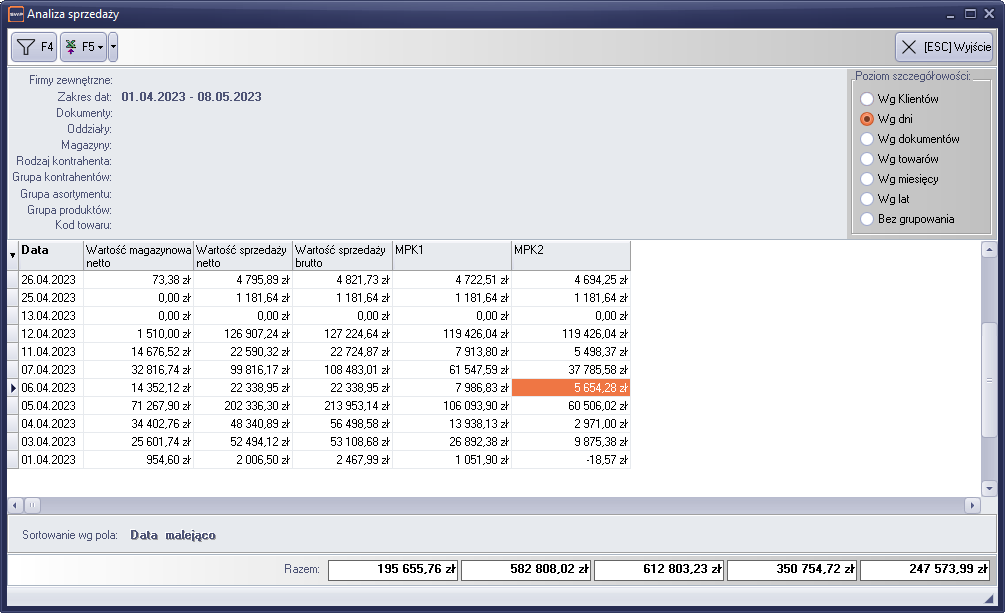Click the scroll up arrow of the table
Viewport: 1005px width, 613px height.
point(989,250)
